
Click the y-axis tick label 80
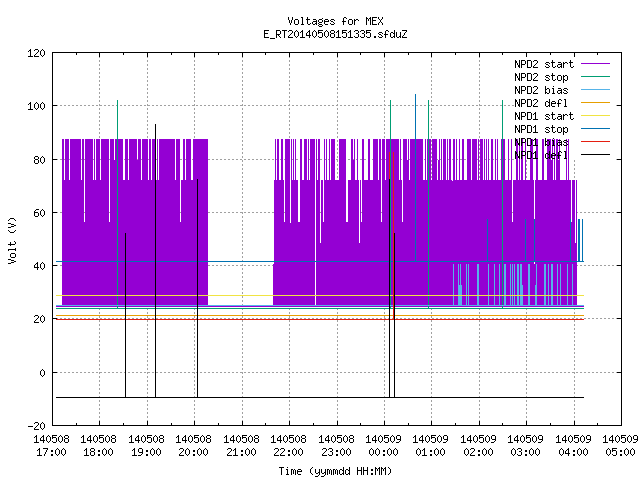39,160
